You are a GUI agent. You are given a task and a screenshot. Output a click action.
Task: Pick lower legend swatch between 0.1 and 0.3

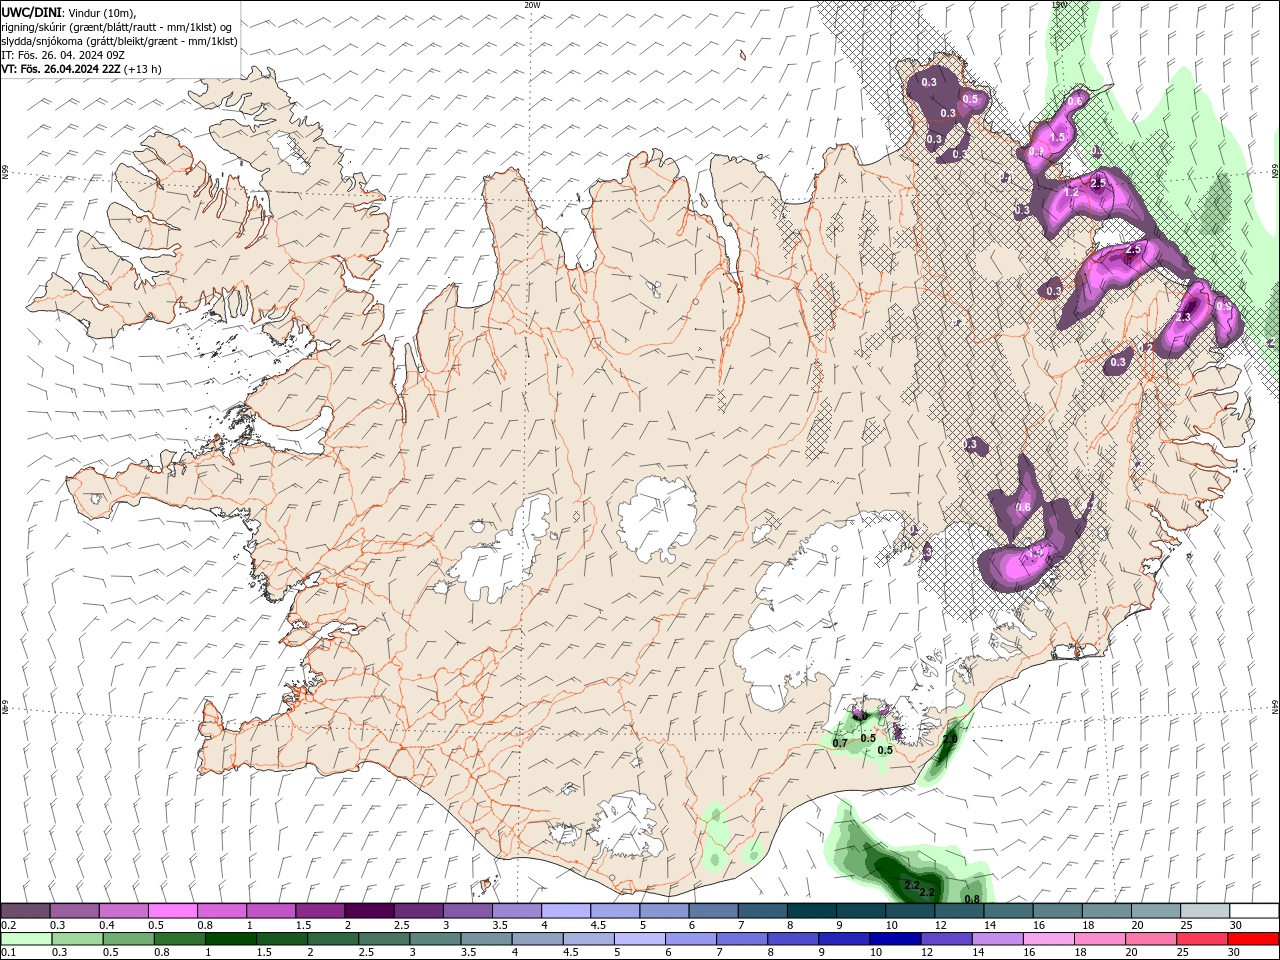(x=25, y=938)
